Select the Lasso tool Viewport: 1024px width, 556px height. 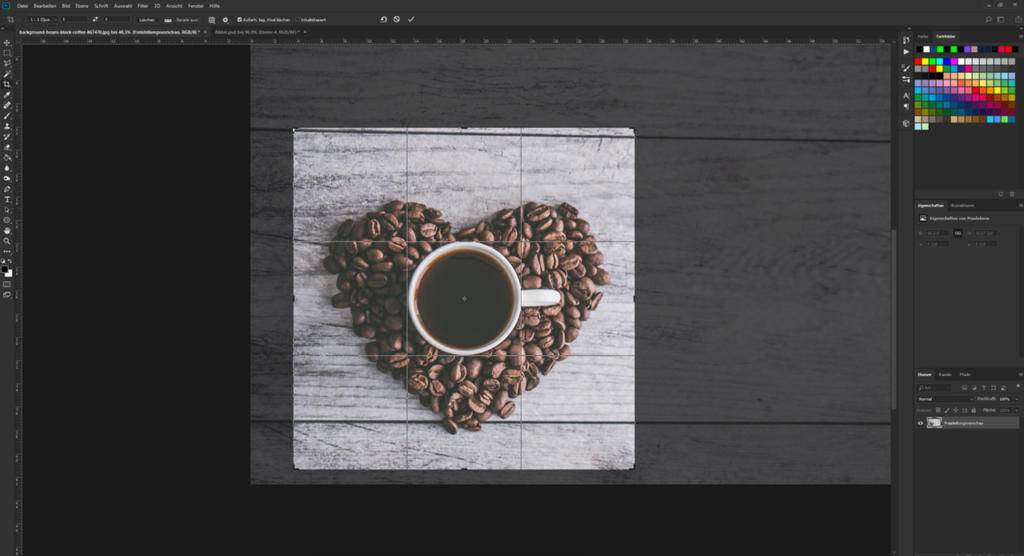click(x=7, y=63)
